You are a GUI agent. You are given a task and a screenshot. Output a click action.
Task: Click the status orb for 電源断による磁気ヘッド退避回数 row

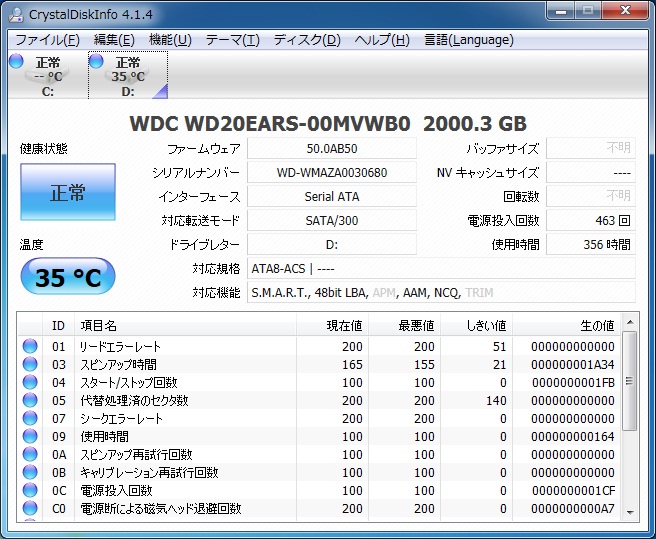[30, 508]
